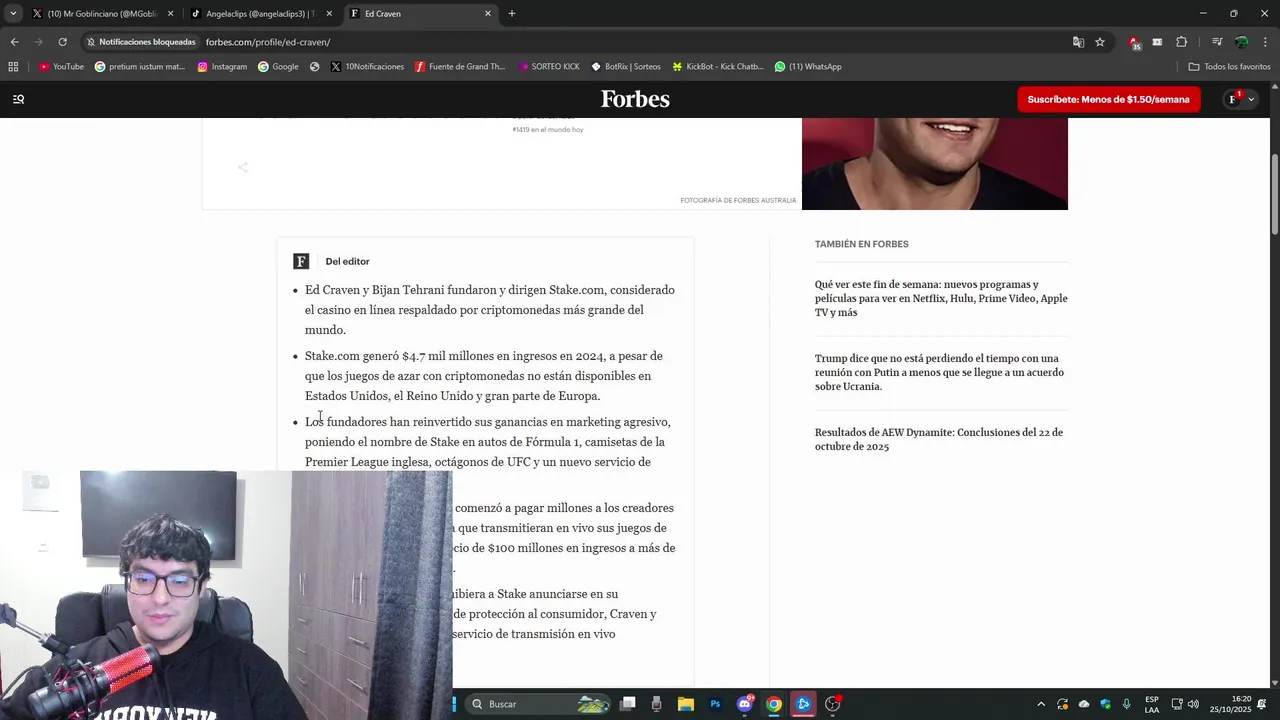Open the Chrome profile avatar
The height and width of the screenshot is (720, 1280).
(x=1241, y=42)
